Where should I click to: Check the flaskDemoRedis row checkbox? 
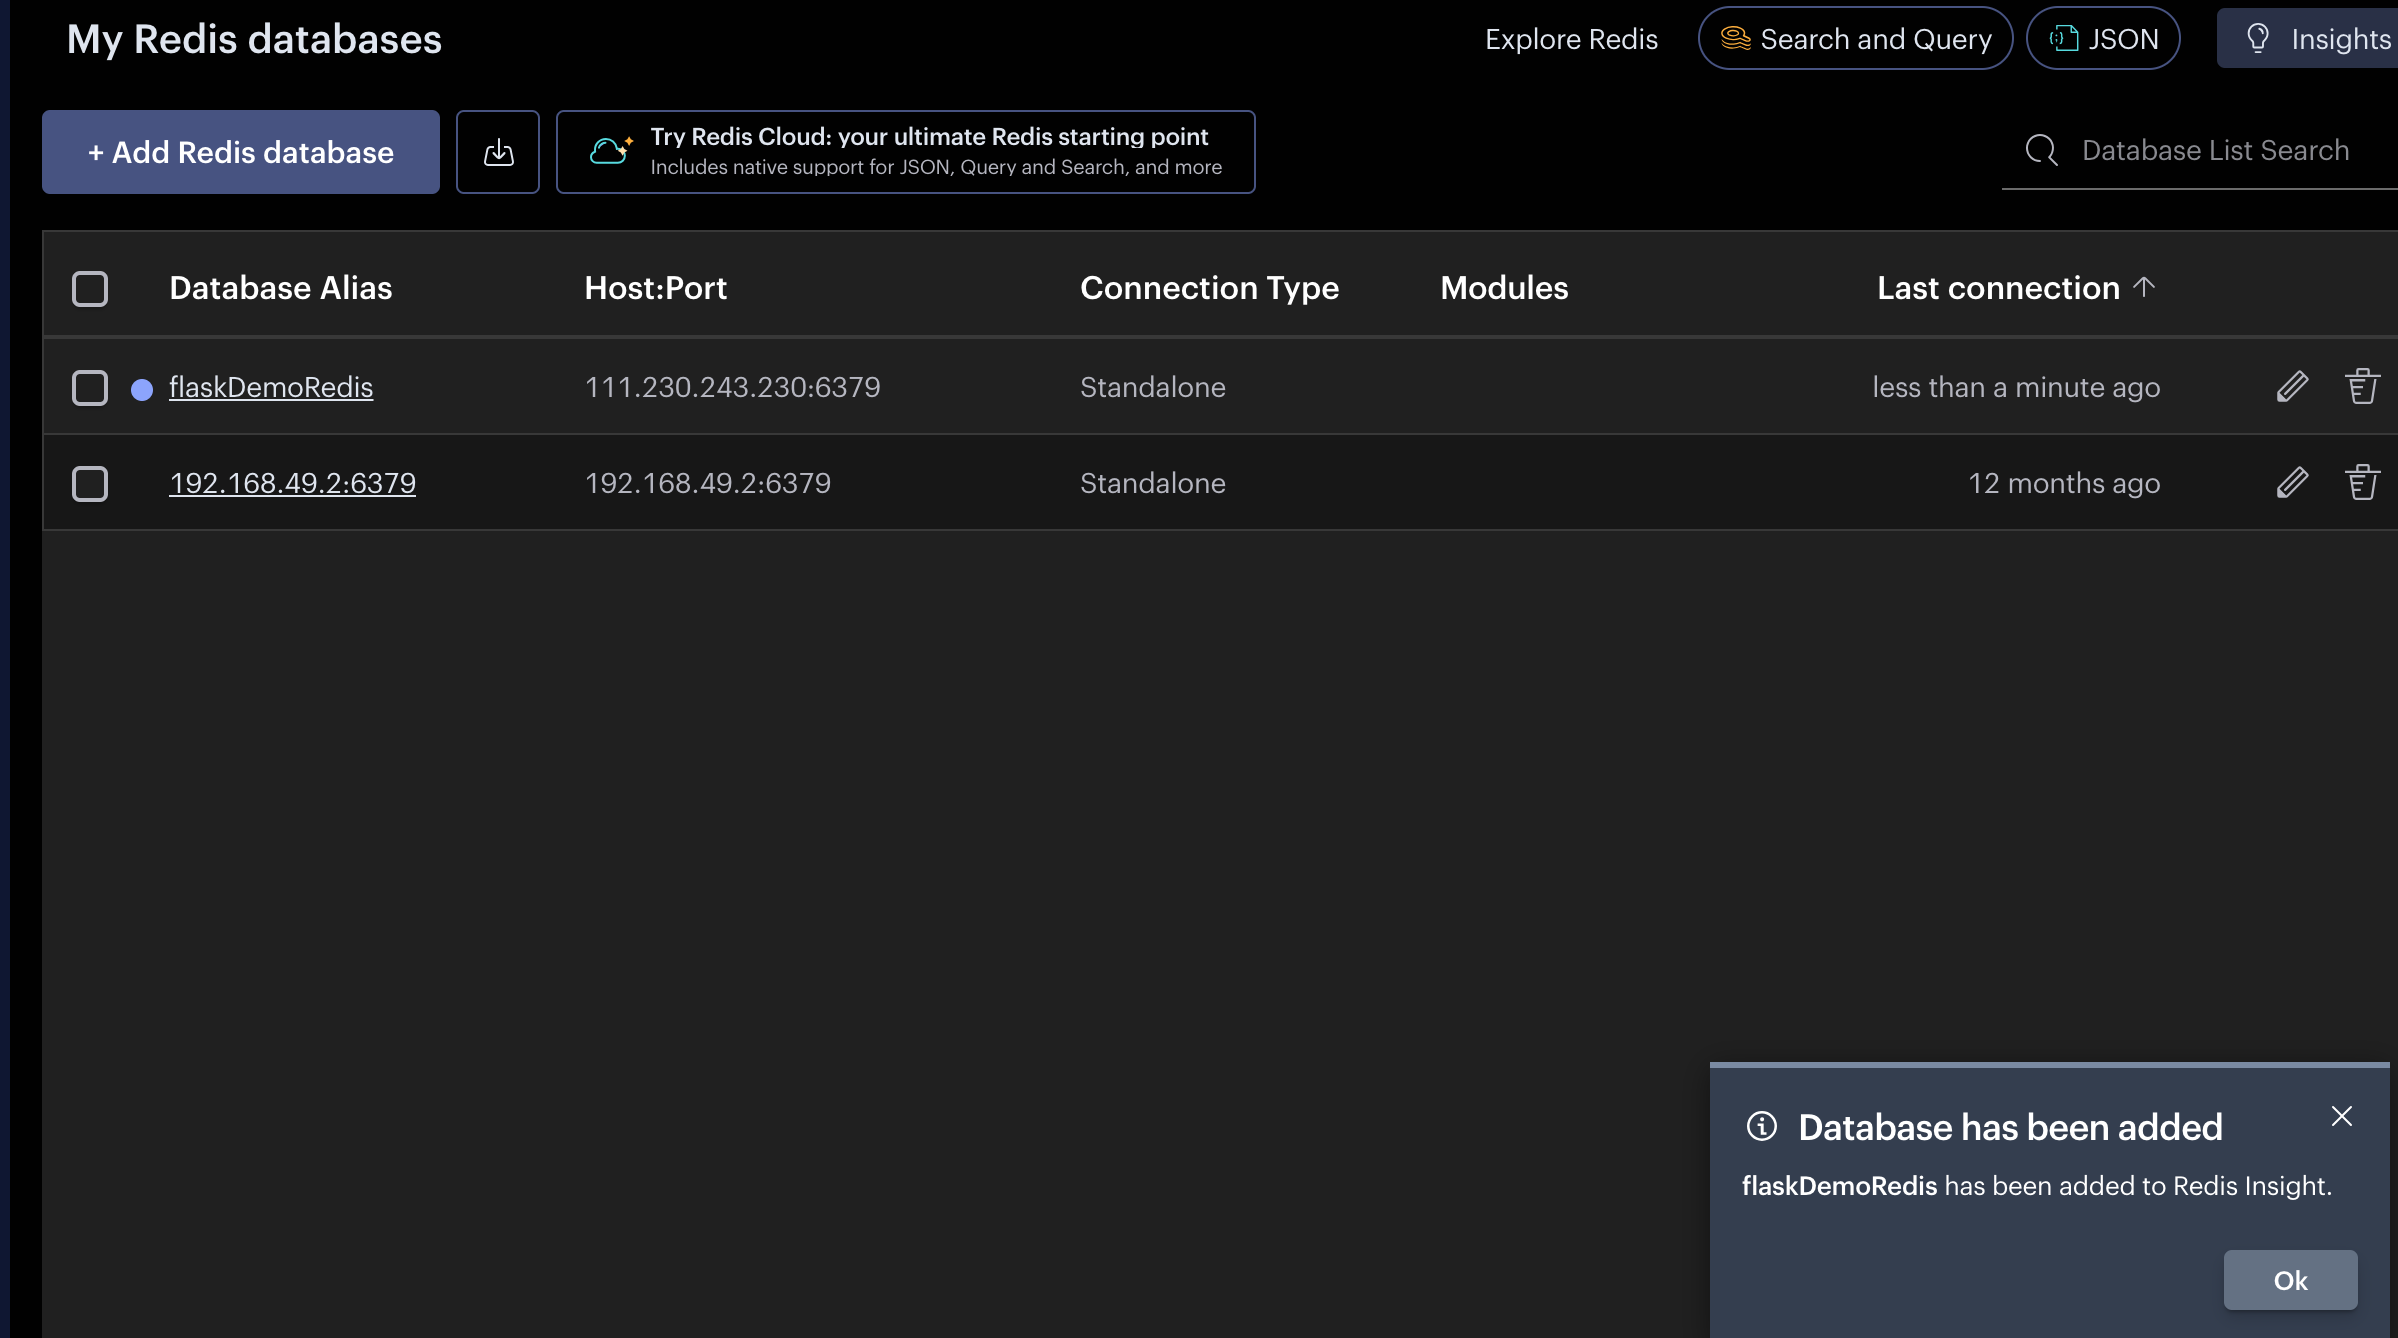(90, 387)
